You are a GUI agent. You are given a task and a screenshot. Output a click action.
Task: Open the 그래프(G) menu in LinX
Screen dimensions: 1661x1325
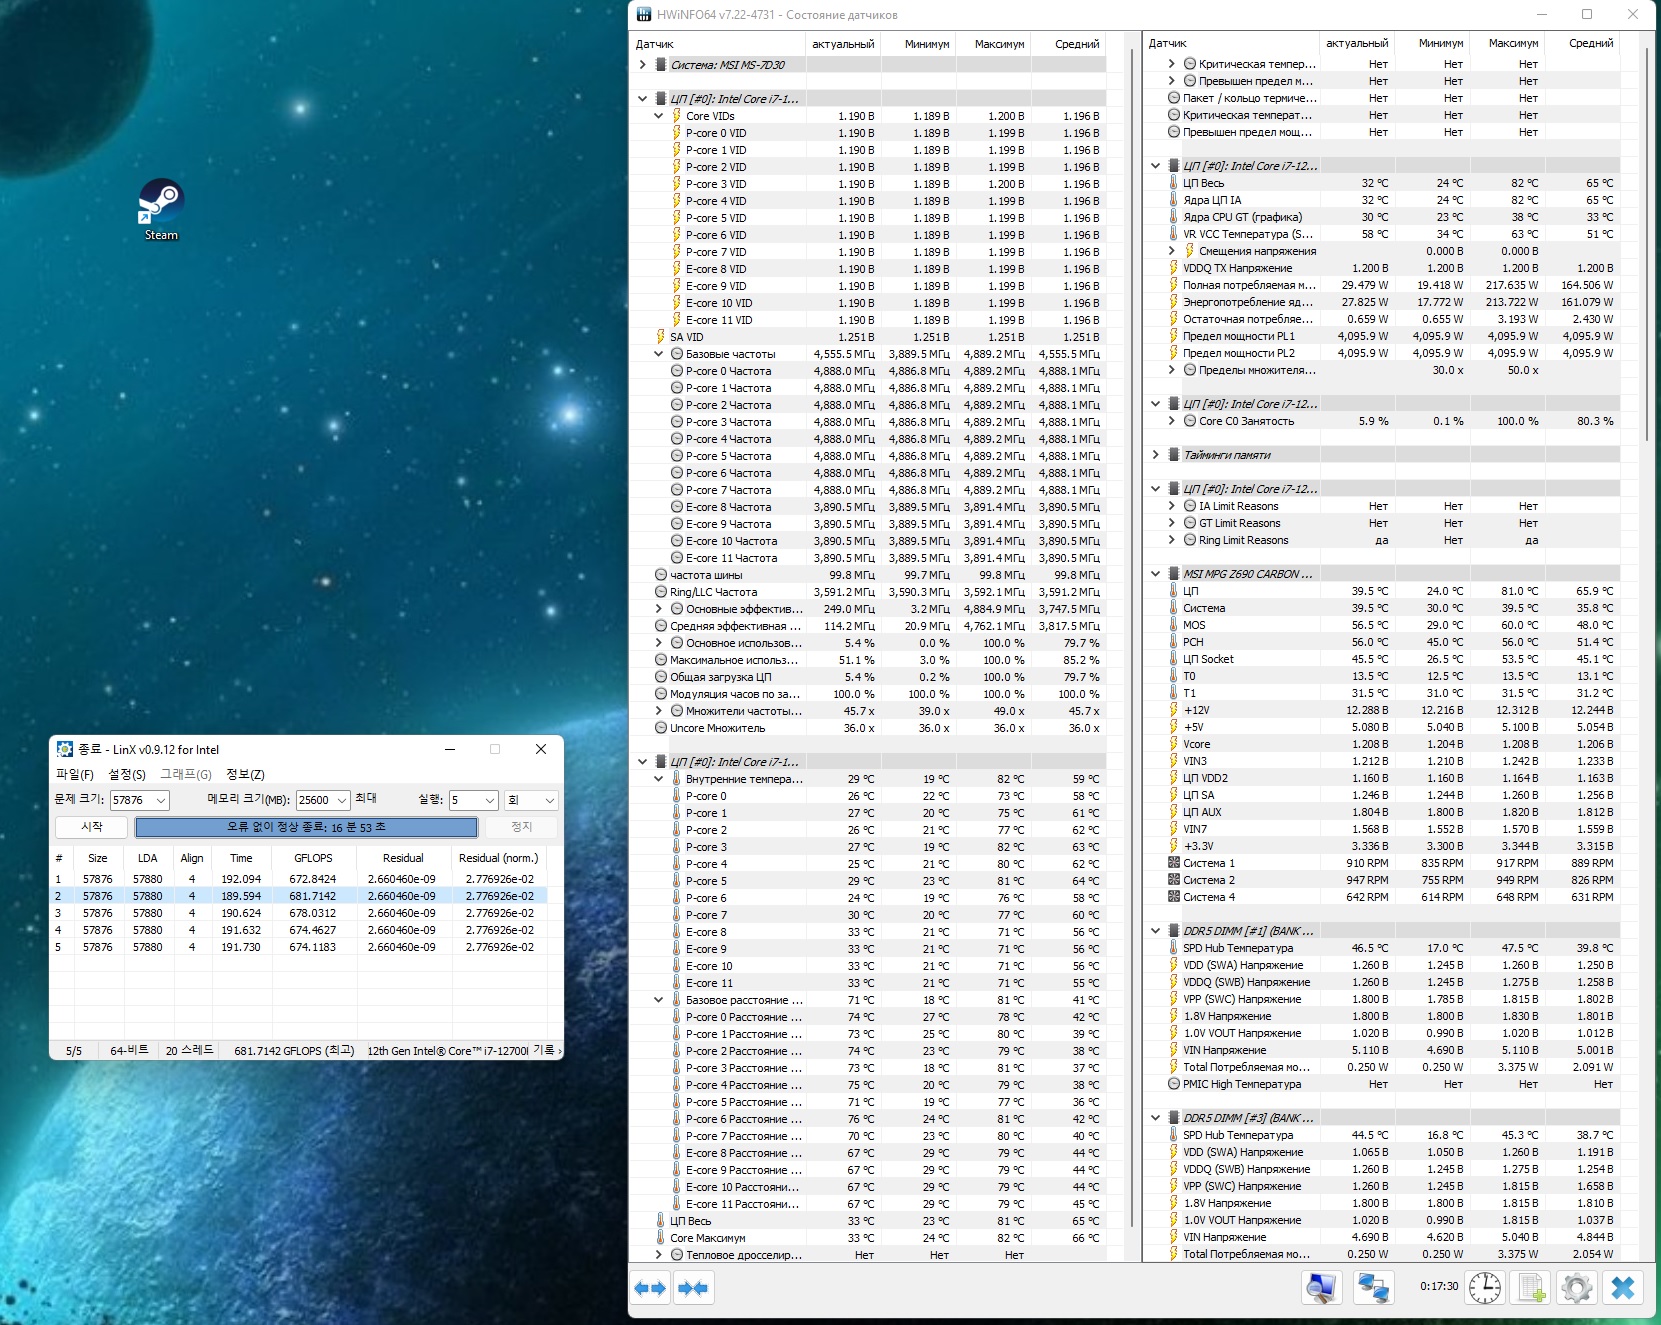[186, 774]
